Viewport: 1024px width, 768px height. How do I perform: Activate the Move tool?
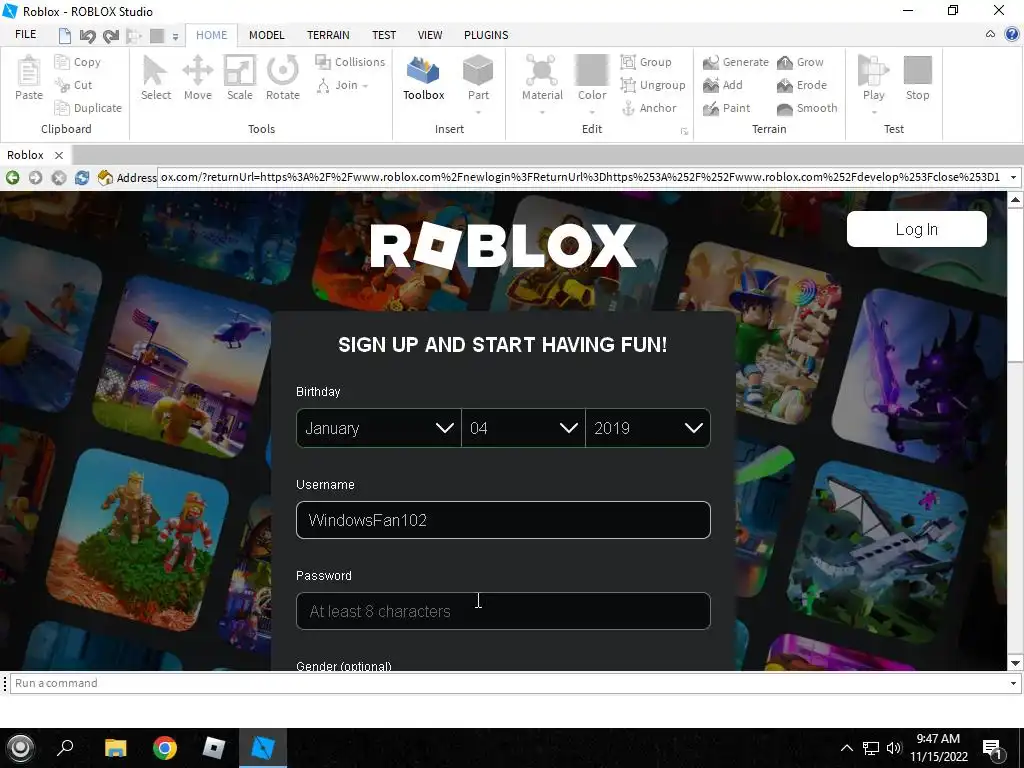(x=198, y=78)
